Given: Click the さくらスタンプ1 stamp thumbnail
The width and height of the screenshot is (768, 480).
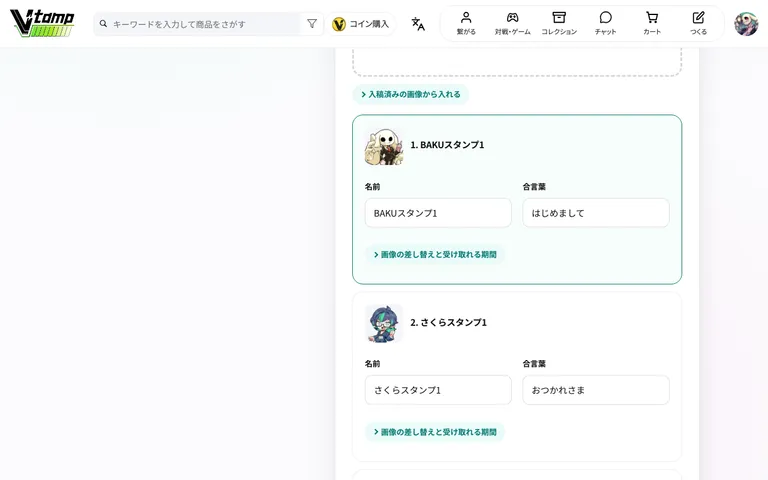Looking at the screenshot, I should pos(384,323).
